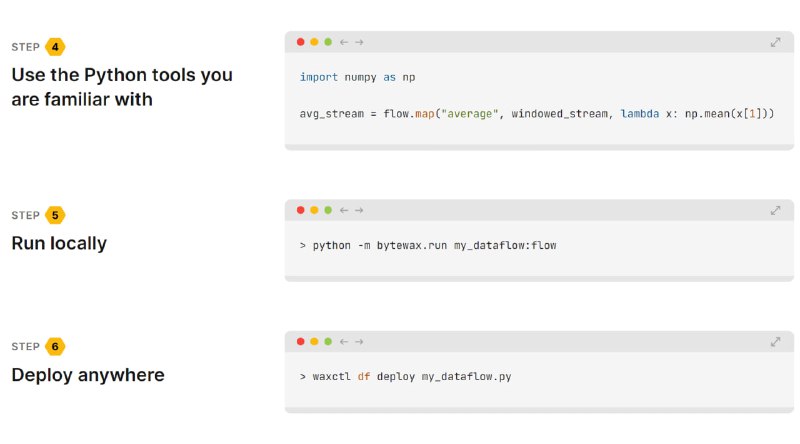This screenshot has height=444, width=800.
Task: Click back arrow in numpy code window
Action: pyautogui.click(x=344, y=42)
